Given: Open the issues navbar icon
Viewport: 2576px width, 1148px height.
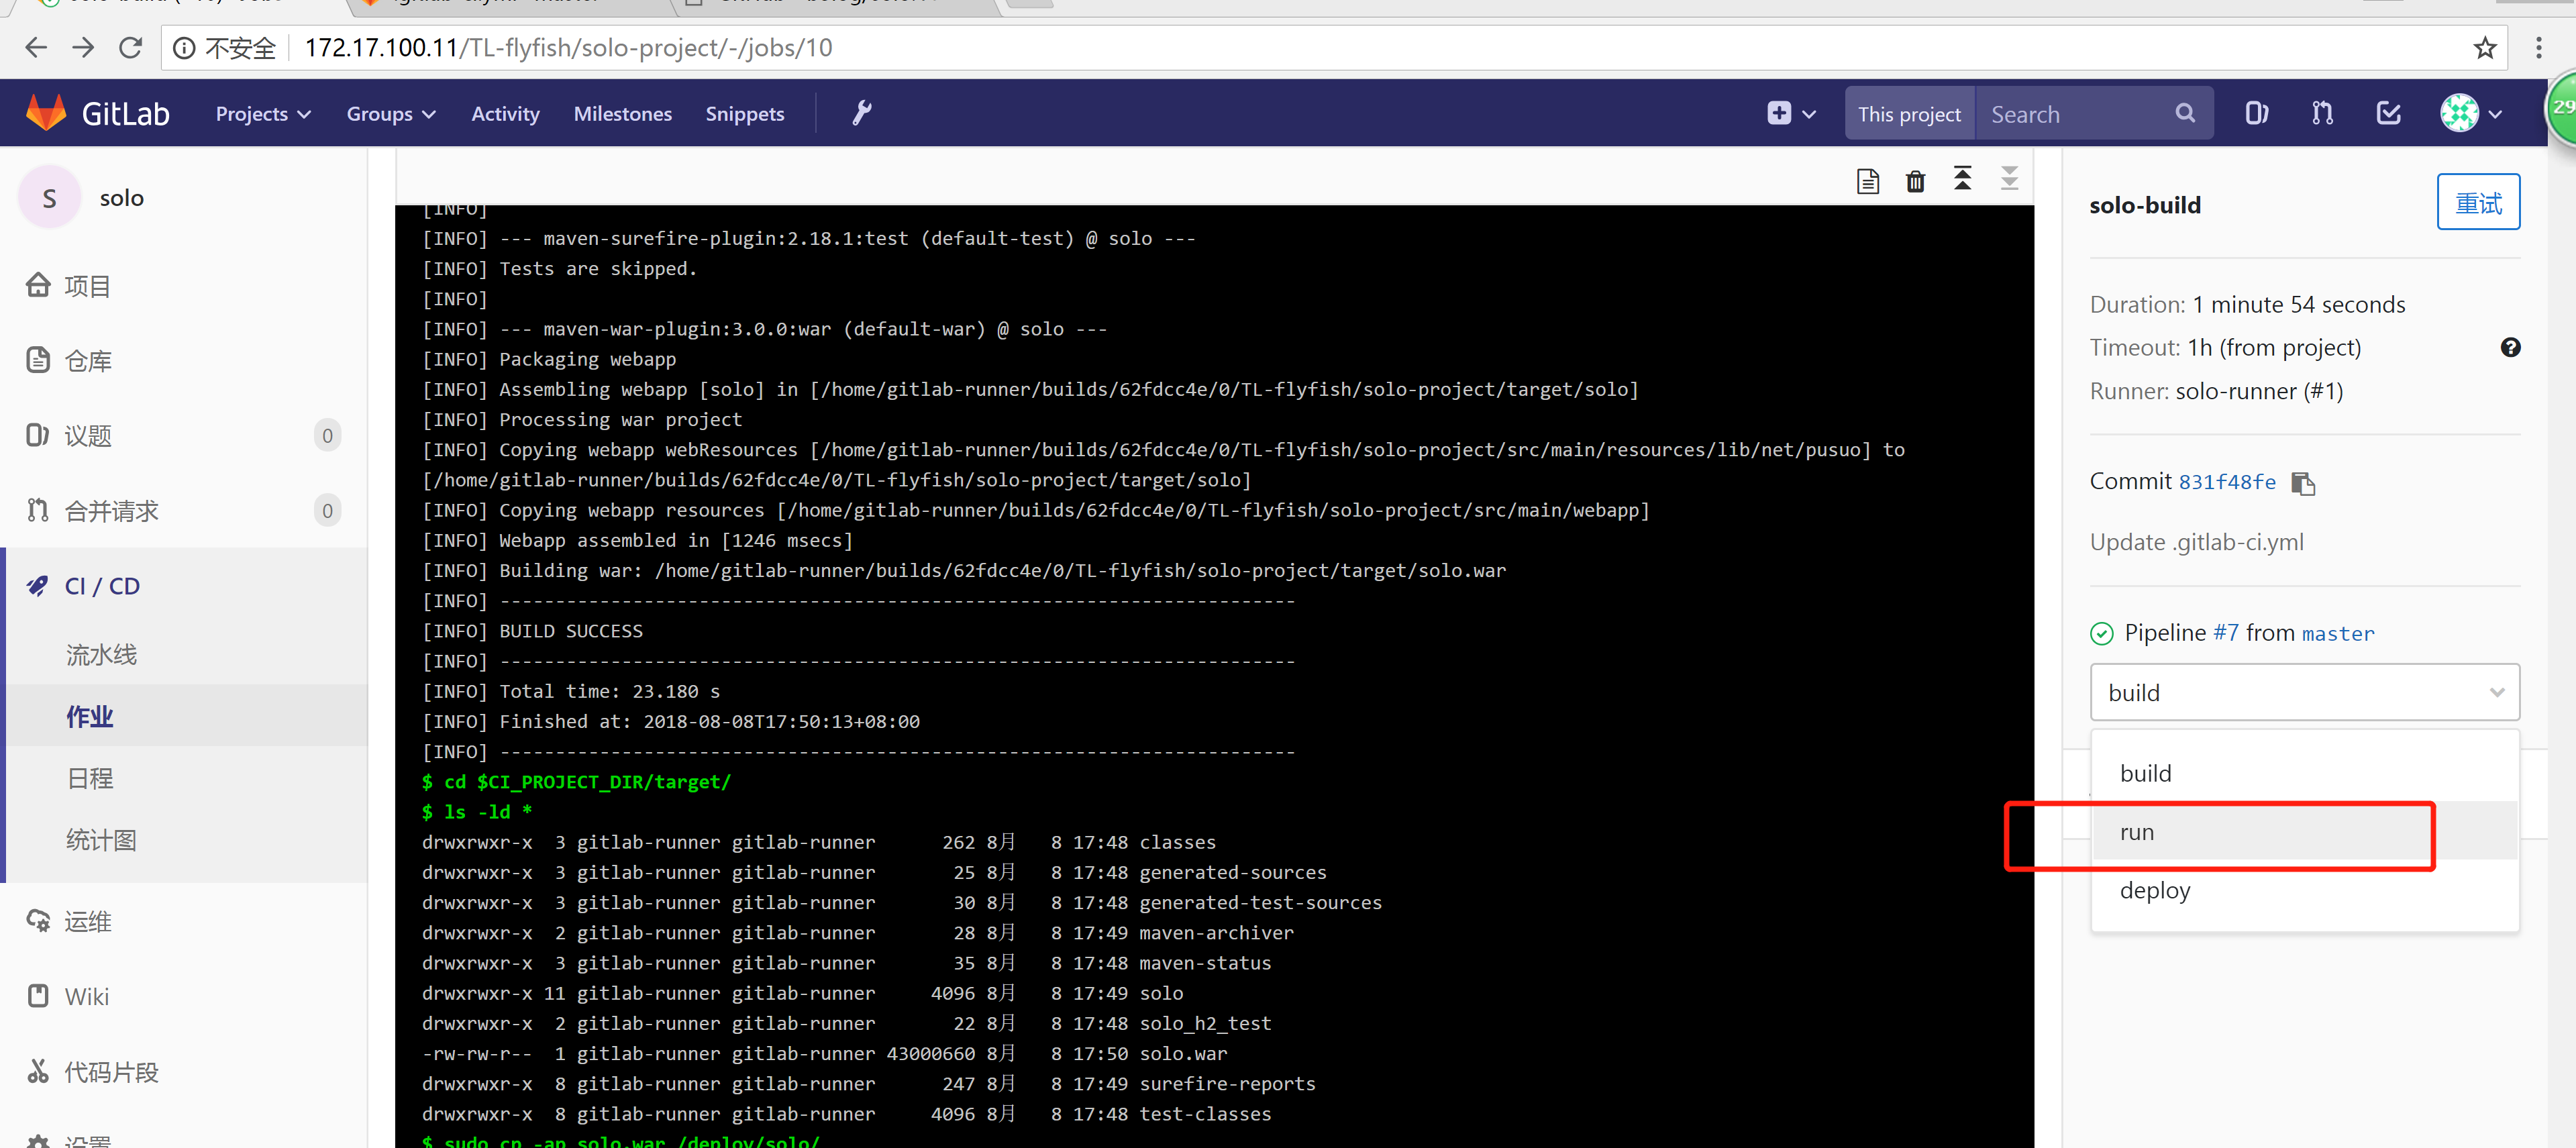Looking at the screenshot, I should tap(2256, 113).
